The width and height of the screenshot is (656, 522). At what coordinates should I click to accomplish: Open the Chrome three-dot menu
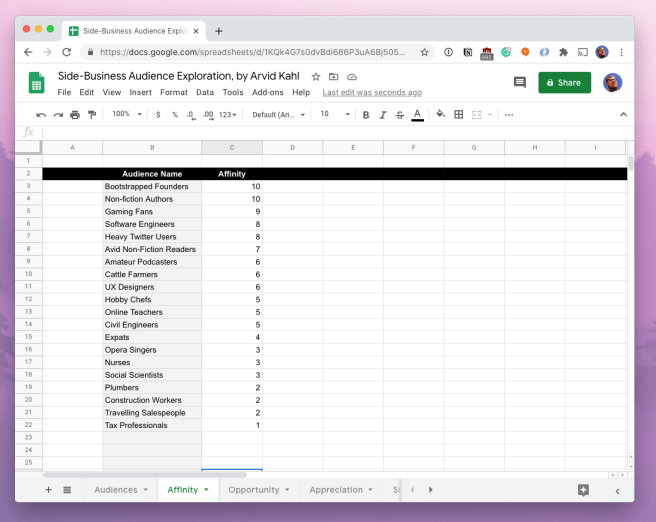[x=621, y=52]
